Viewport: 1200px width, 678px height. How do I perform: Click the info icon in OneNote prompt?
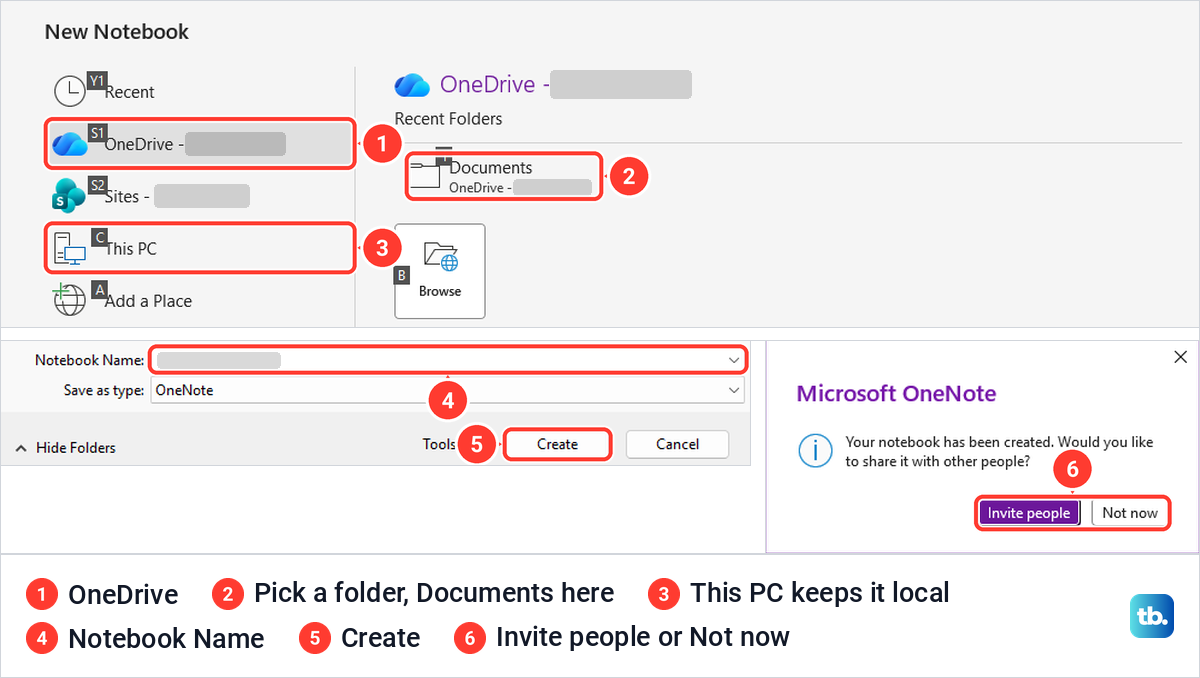(x=815, y=451)
